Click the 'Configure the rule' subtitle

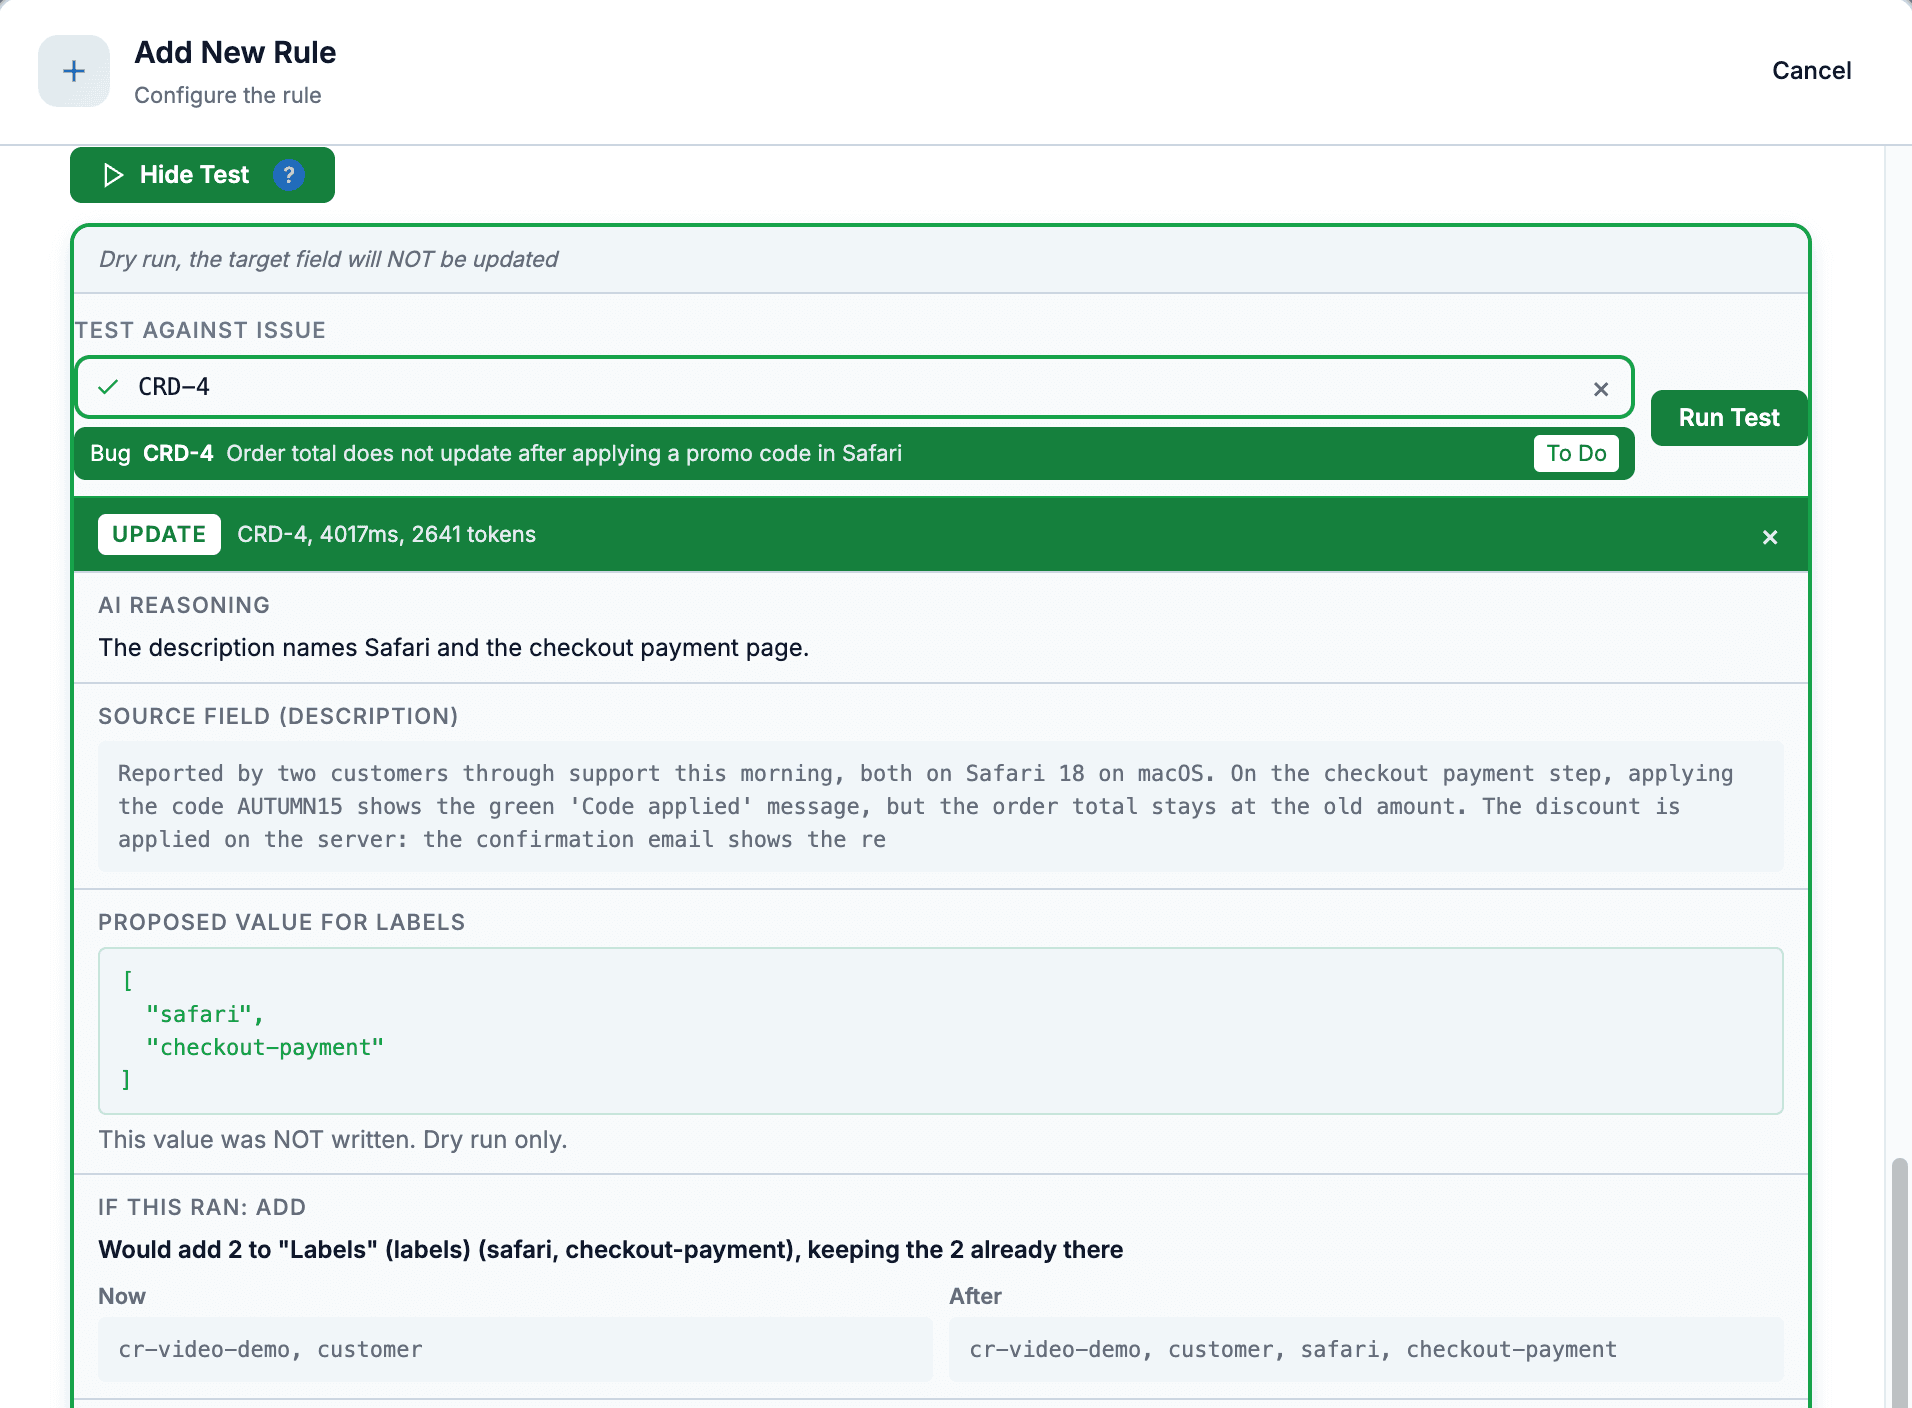click(x=228, y=96)
